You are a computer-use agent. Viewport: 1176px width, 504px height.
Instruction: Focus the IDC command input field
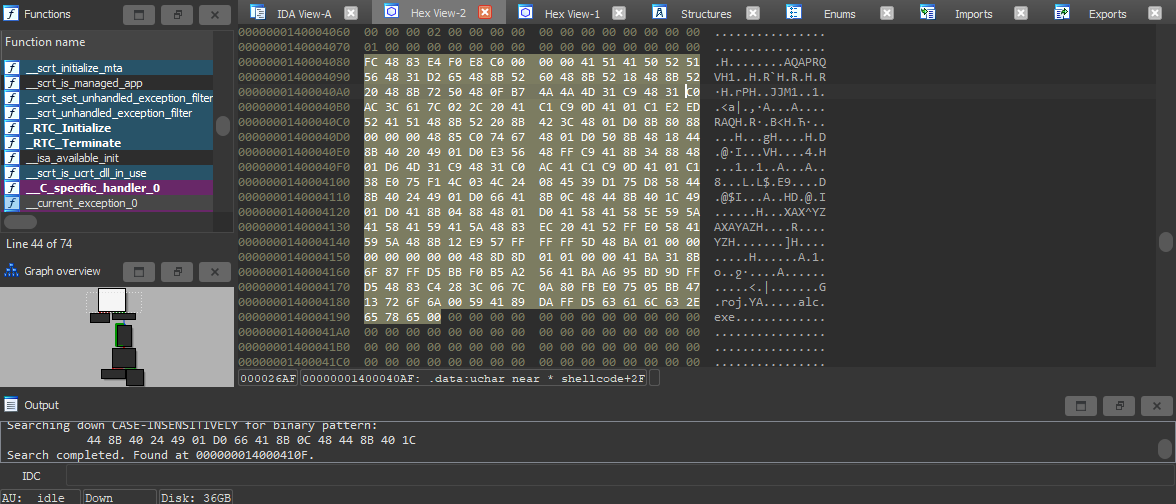click(600, 476)
